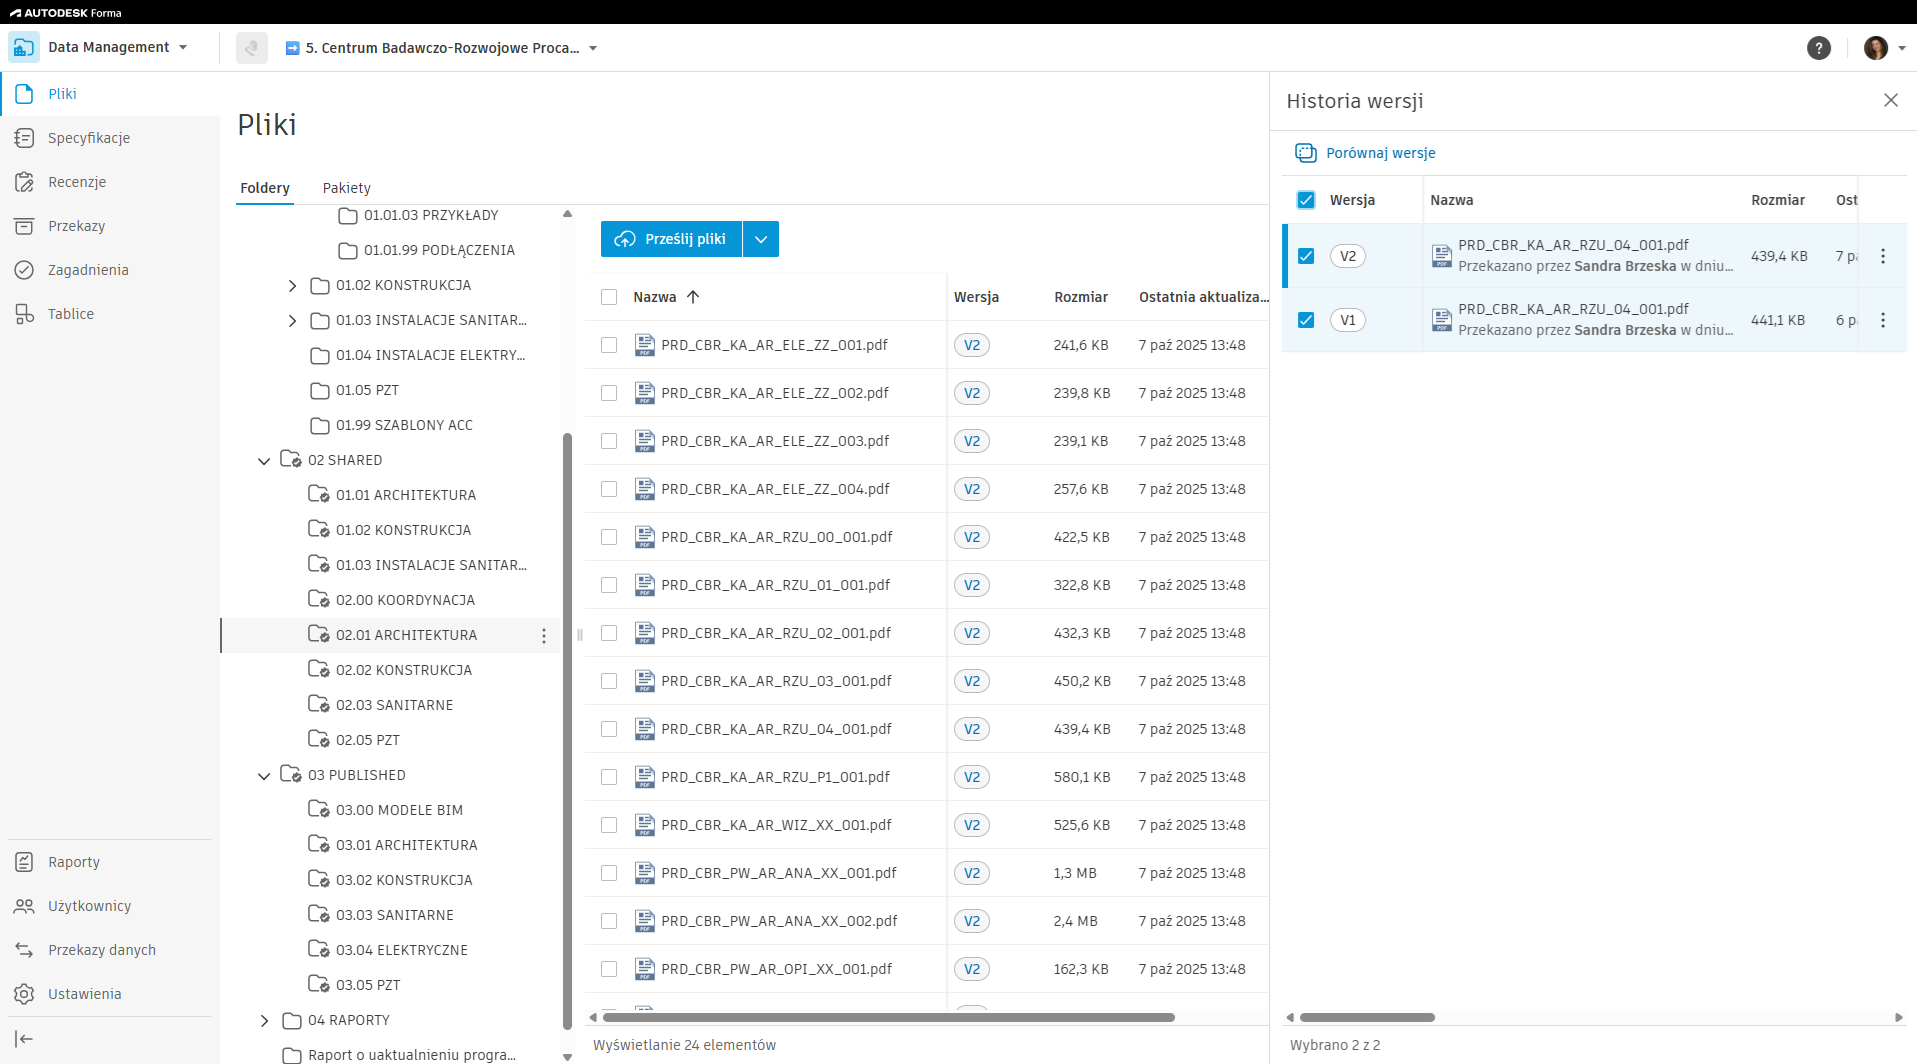
Task: Select checkbox for PRD_CBR_KA_AR_RZU_00_001.pdf
Action: 609,537
